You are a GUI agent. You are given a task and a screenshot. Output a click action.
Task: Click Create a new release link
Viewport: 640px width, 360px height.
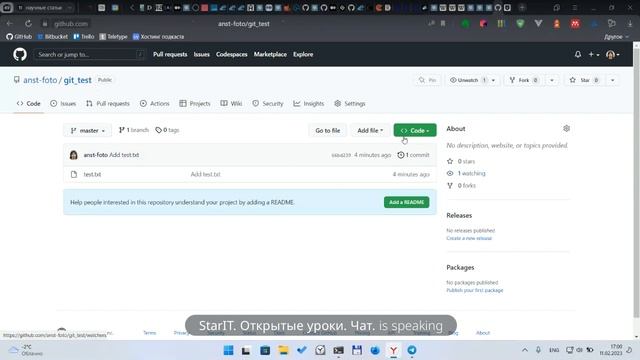469,238
